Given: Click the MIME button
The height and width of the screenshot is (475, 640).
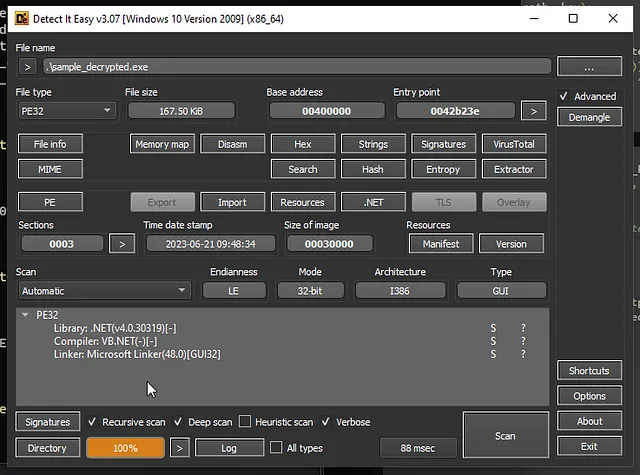Looking at the screenshot, I should 50,169.
